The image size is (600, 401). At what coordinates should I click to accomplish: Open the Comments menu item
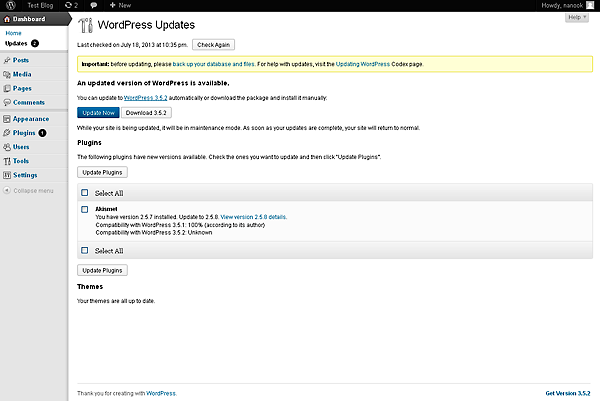click(x=29, y=103)
